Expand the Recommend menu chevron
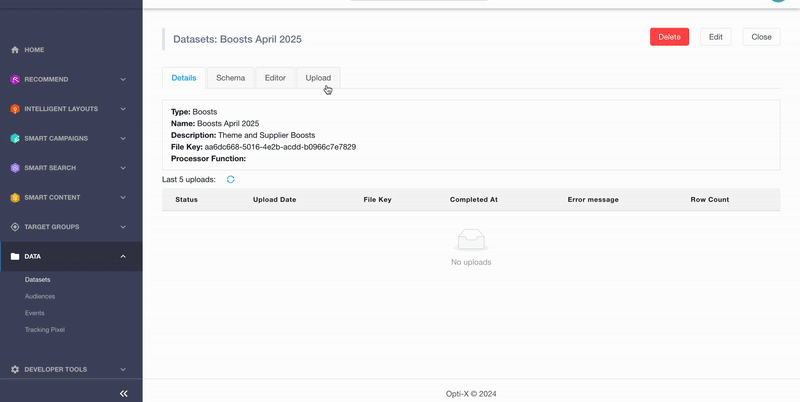800x402 pixels. [x=123, y=80]
